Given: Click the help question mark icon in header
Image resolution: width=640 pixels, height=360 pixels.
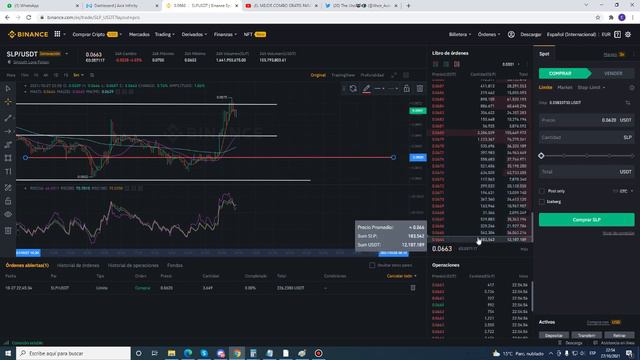Looking at the screenshot, I should point(617,35).
